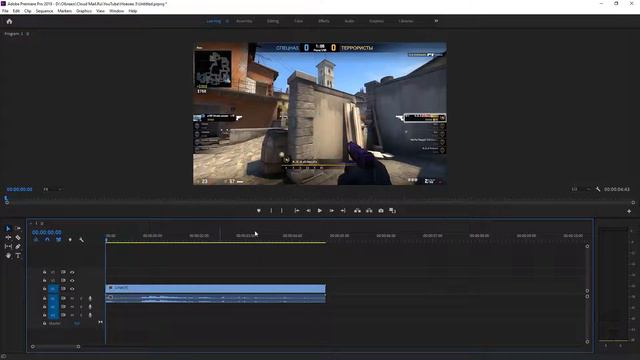Select the Razor tool
This screenshot has height=360, width=640.
(18, 238)
